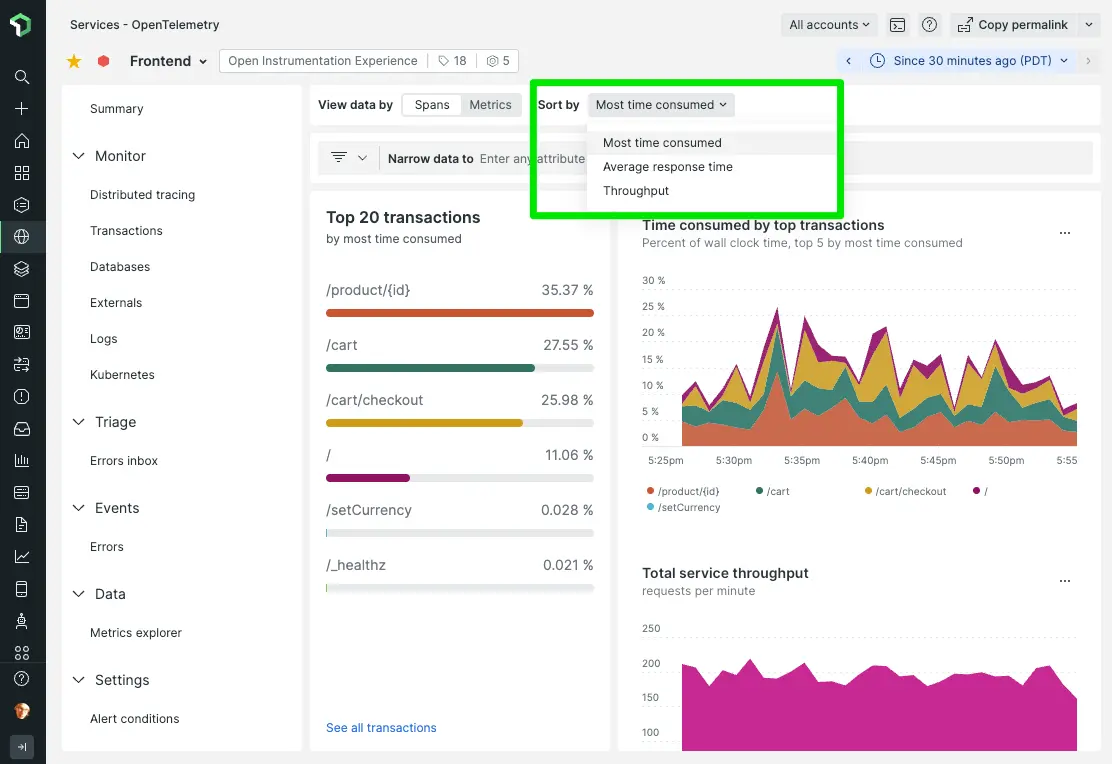Click the New Relic logo

(x=22, y=24)
